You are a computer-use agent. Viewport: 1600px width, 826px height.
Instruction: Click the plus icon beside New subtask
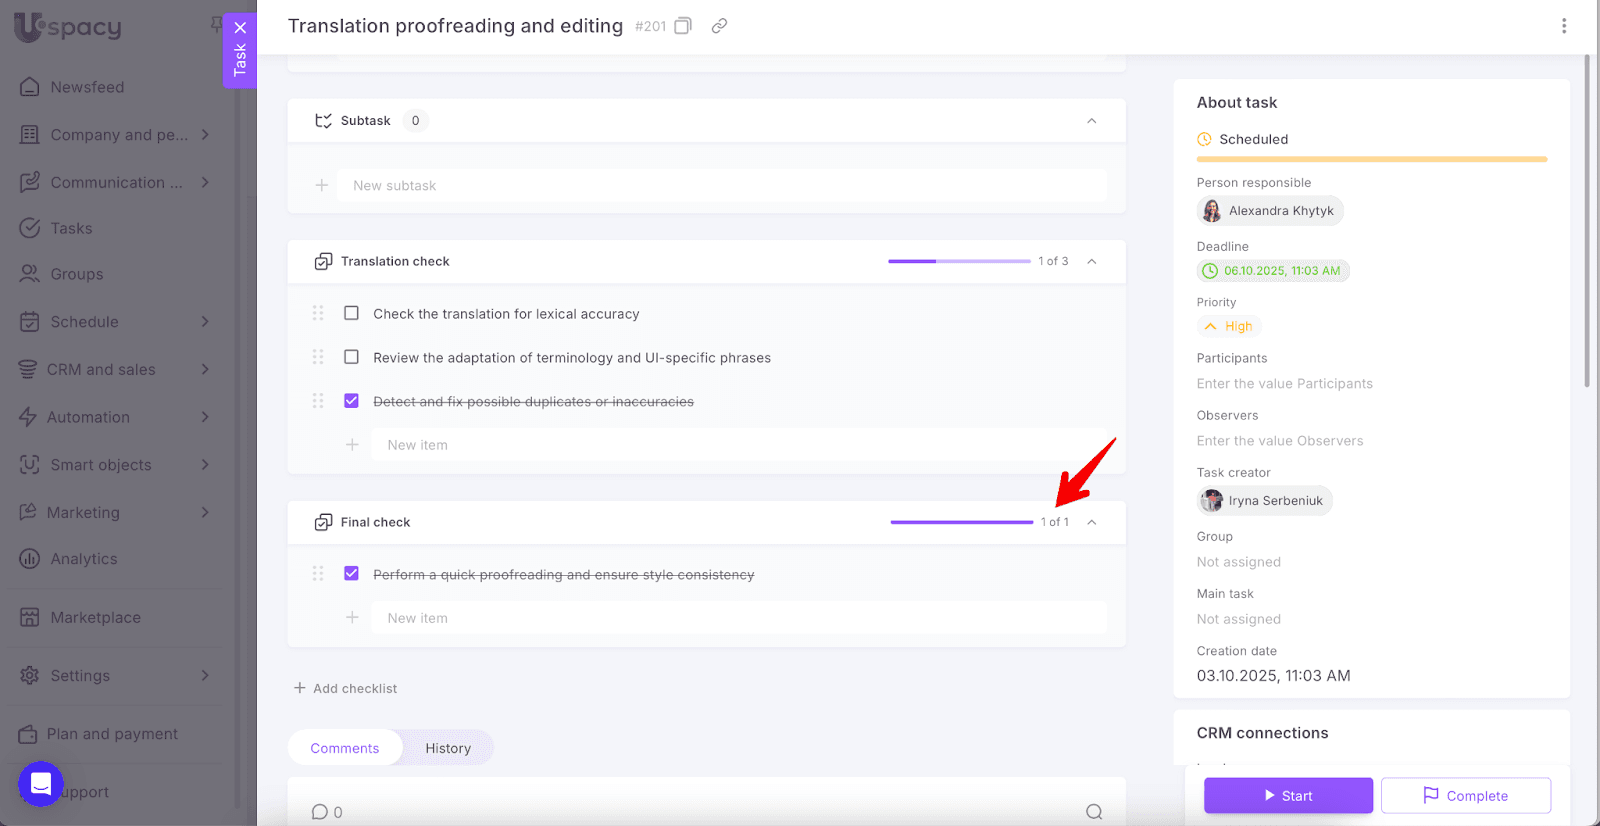click(x=322, y=185)
